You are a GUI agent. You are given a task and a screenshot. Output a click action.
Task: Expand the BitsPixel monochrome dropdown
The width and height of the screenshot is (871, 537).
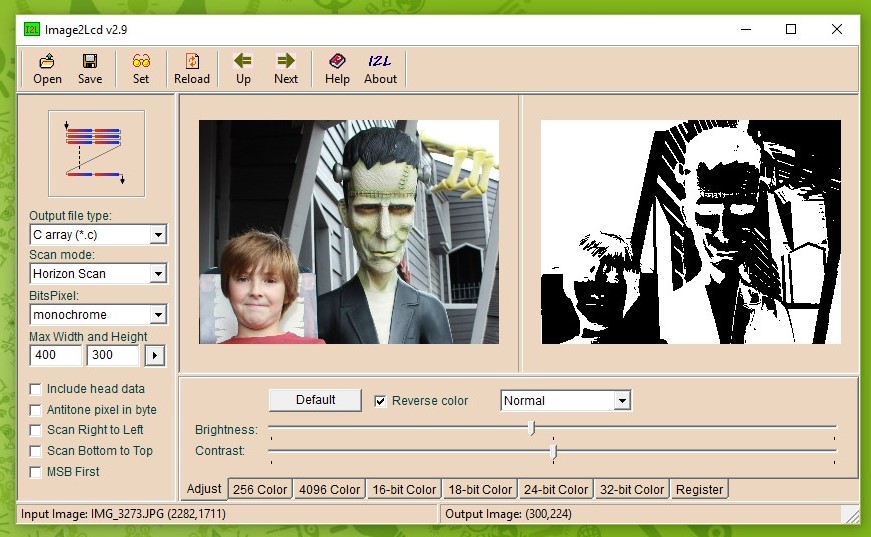(x=158, y=315)
